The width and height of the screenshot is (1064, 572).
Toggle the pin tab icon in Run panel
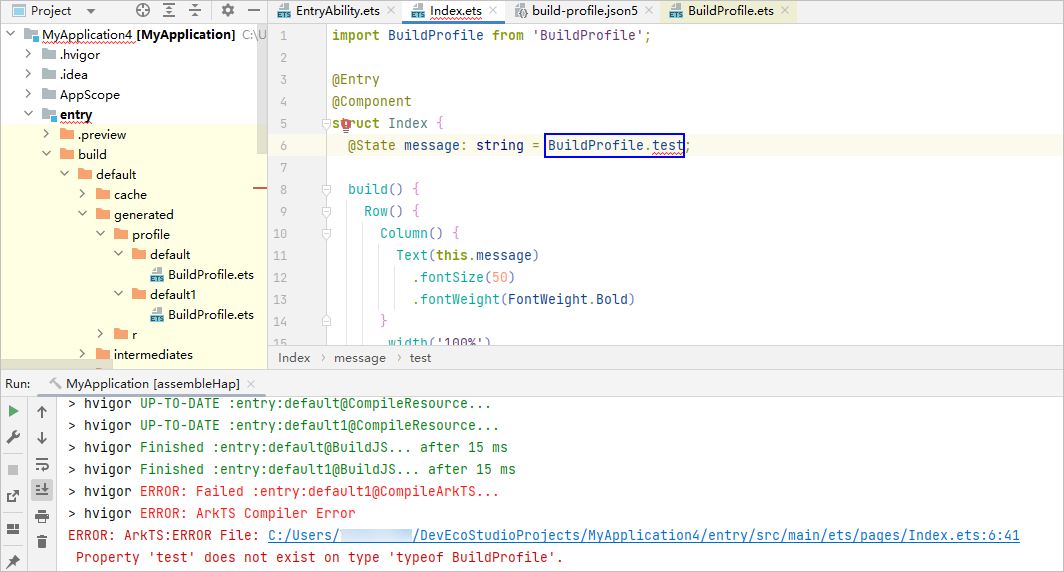13,562
